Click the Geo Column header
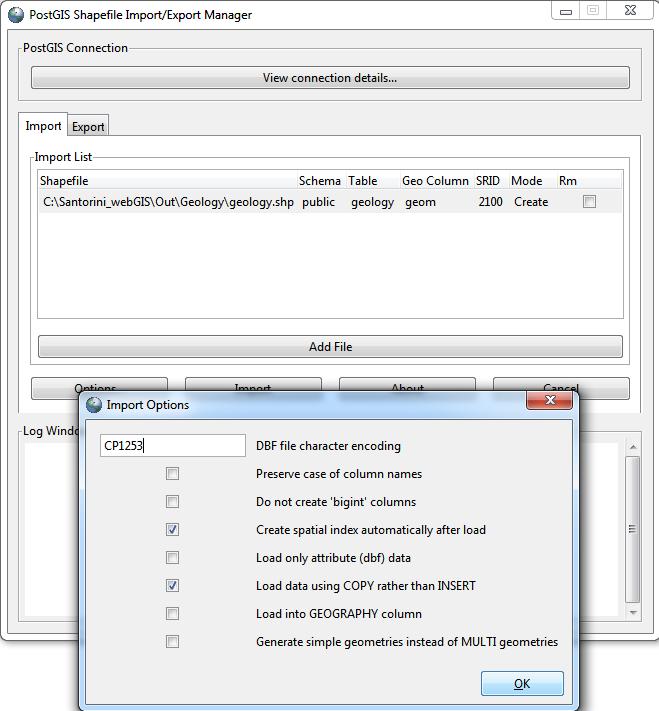The width and height of the screenshot is (659, 711). 435,180
